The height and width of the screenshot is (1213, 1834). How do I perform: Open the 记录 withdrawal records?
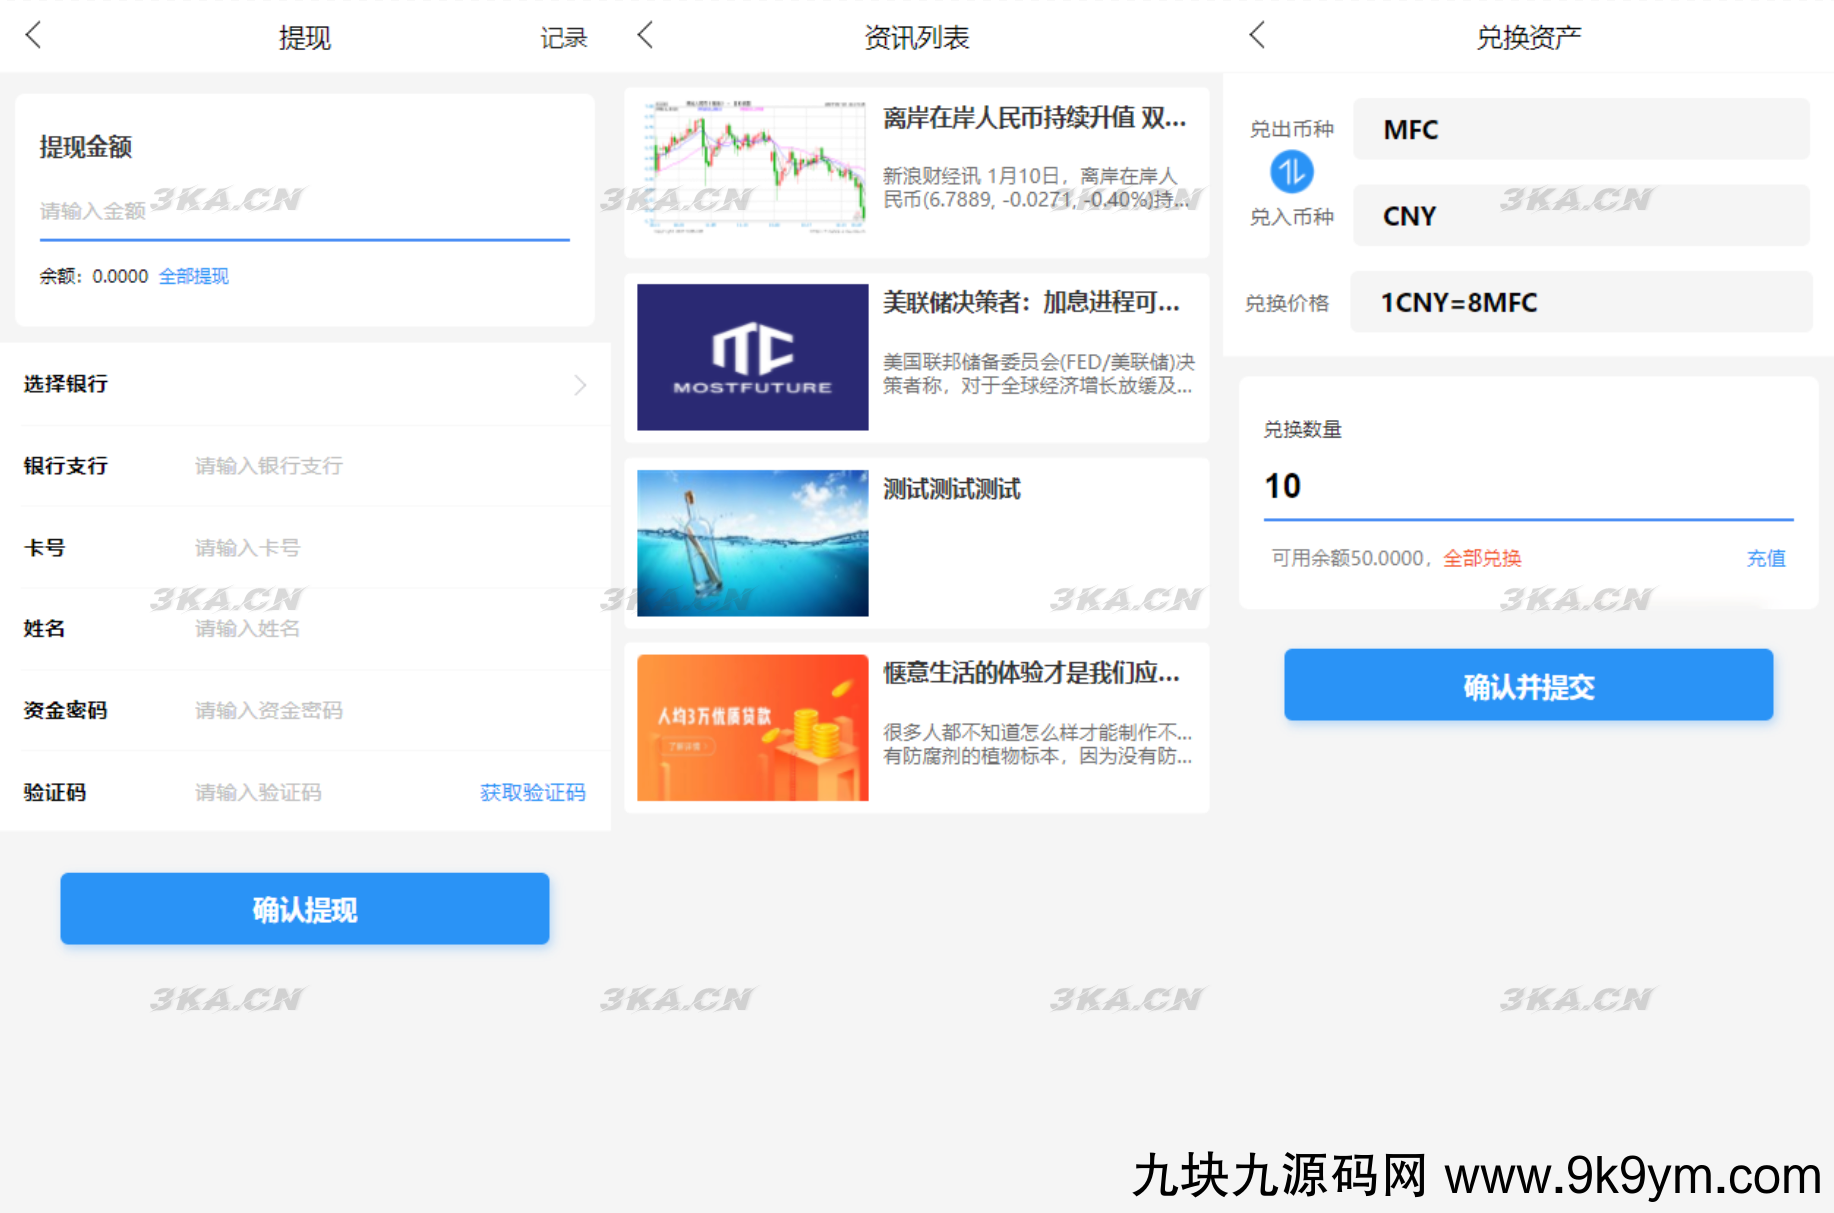click(x=563, y=38)
